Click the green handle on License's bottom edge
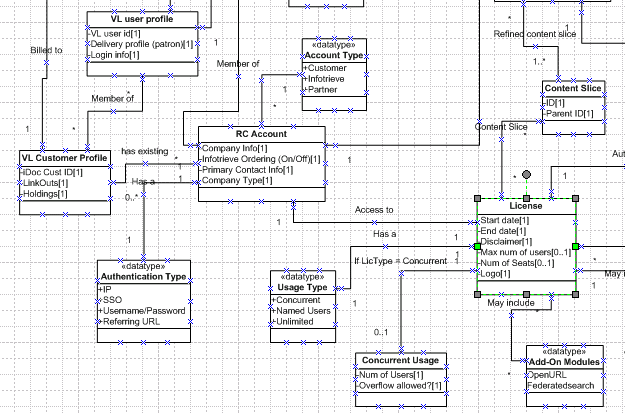Image resolution: width=625 pixels, height=413 pixels. point(527,295)
